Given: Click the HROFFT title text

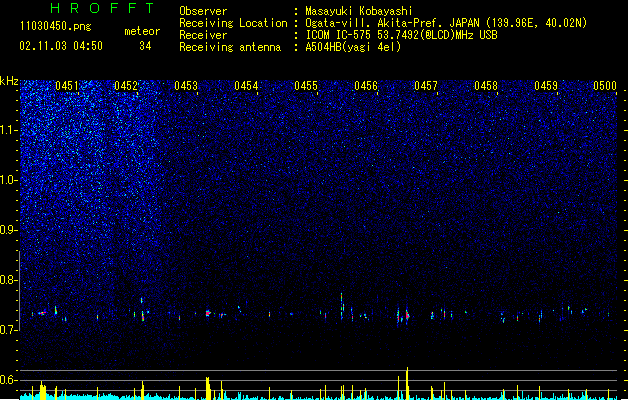Looking at the screenshot, I should [x=103, y=8].
